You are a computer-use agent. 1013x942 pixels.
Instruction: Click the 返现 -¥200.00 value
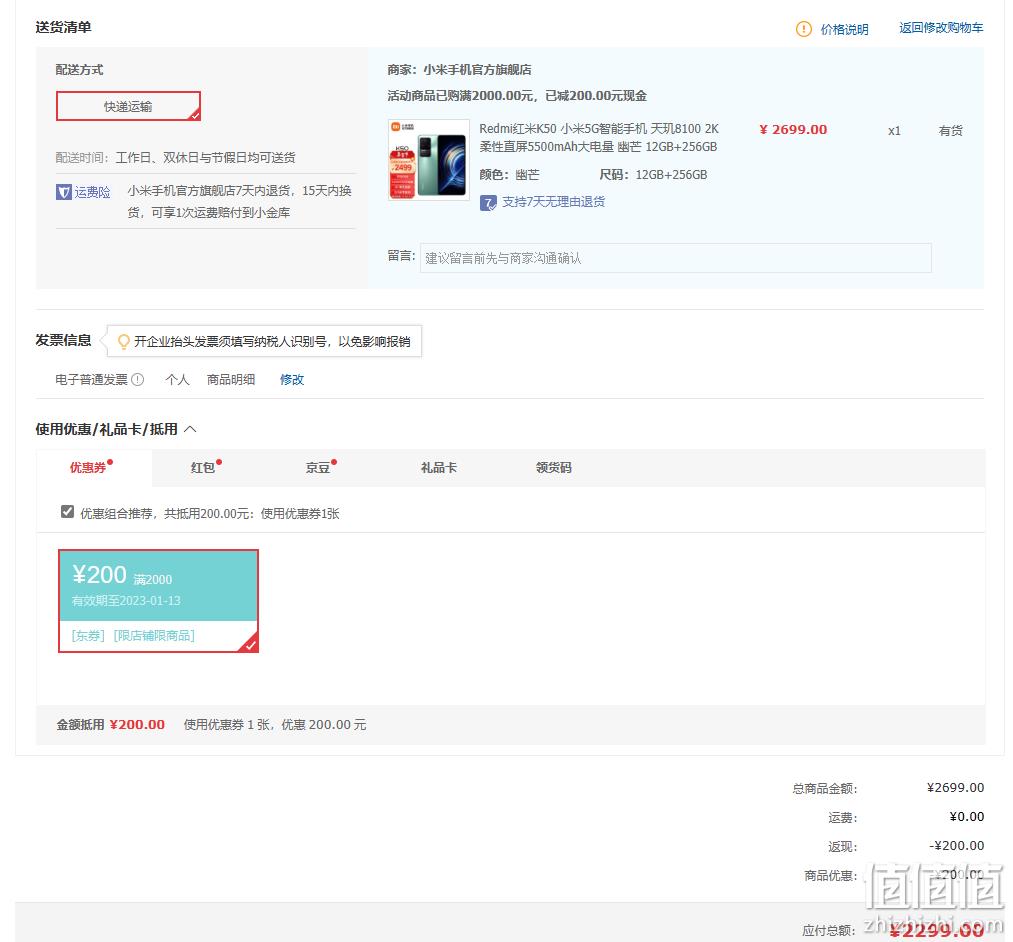(957, 845)
